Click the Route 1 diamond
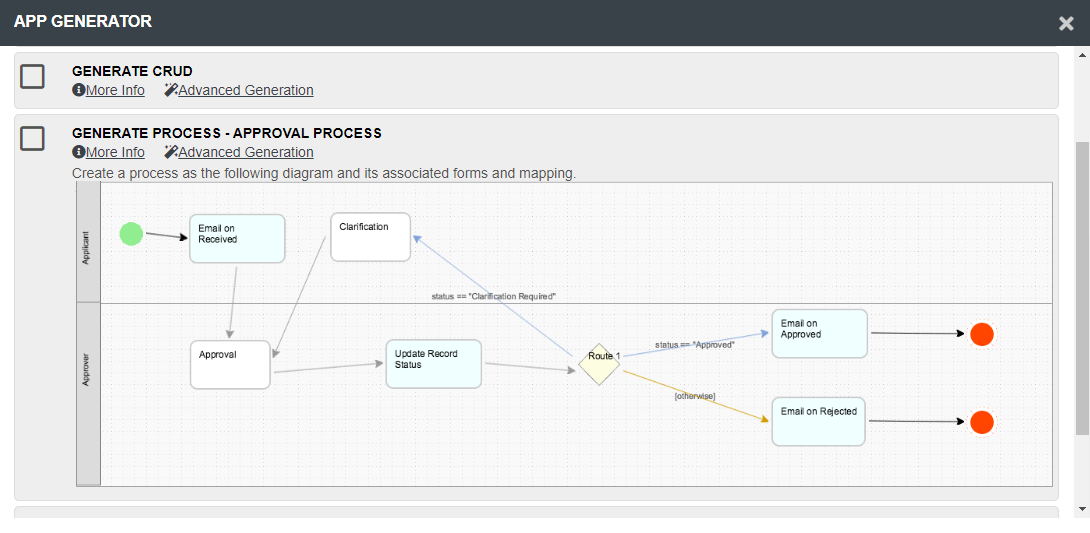 coord(599,364)
